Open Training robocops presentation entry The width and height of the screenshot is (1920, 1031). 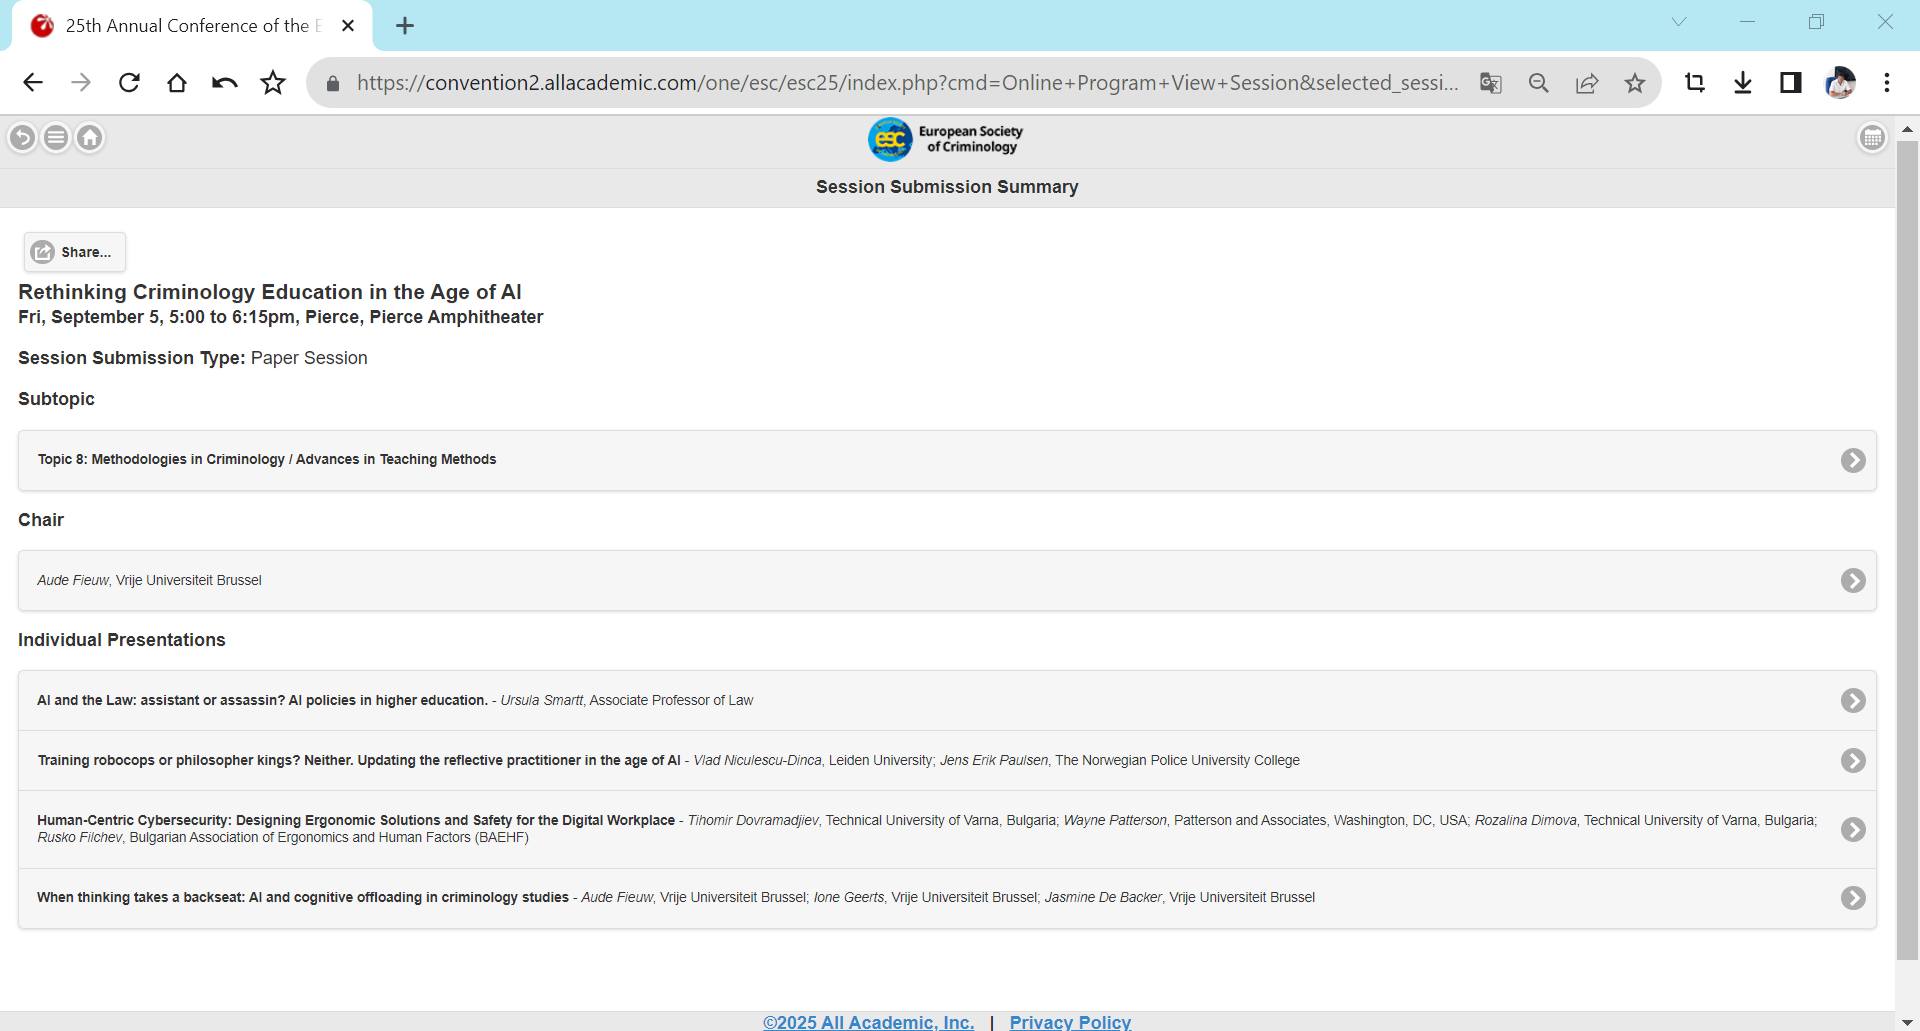coord(1853,761)
